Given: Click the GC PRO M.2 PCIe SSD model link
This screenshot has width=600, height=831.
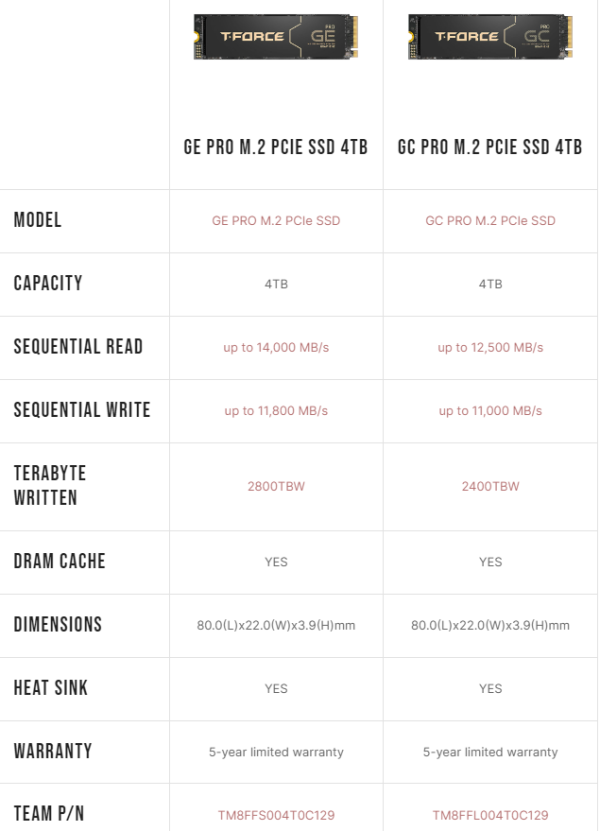Looking at the screenshot, I should click(490, 220).
